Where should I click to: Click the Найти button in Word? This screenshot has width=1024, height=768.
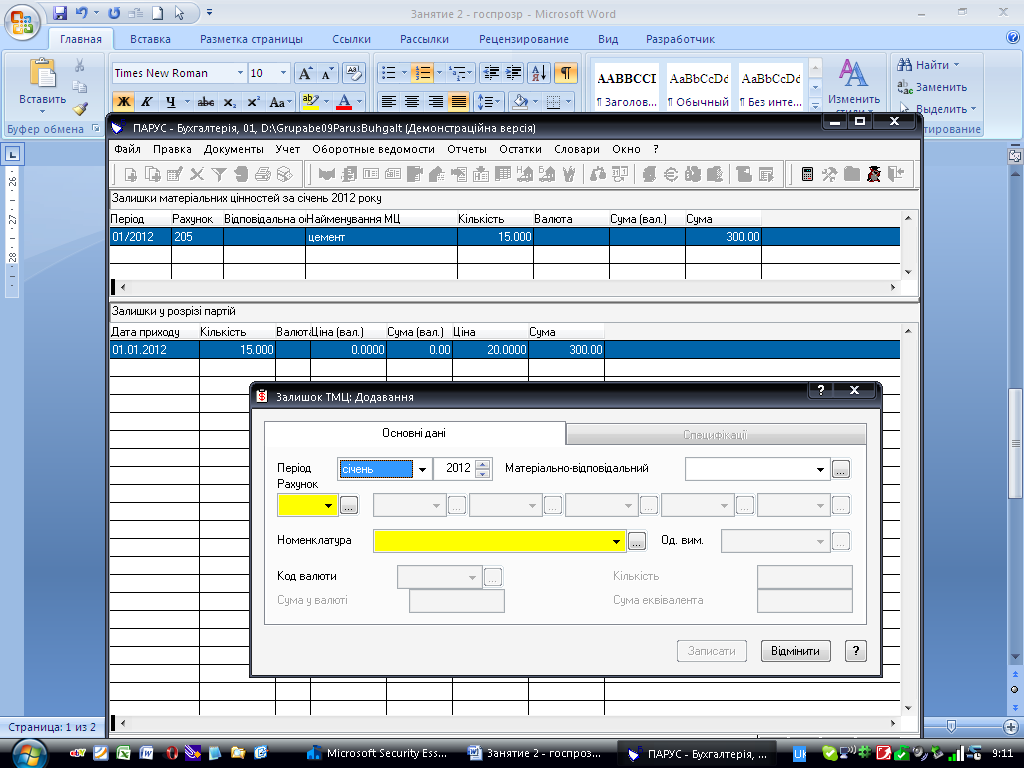coord(927,65)
